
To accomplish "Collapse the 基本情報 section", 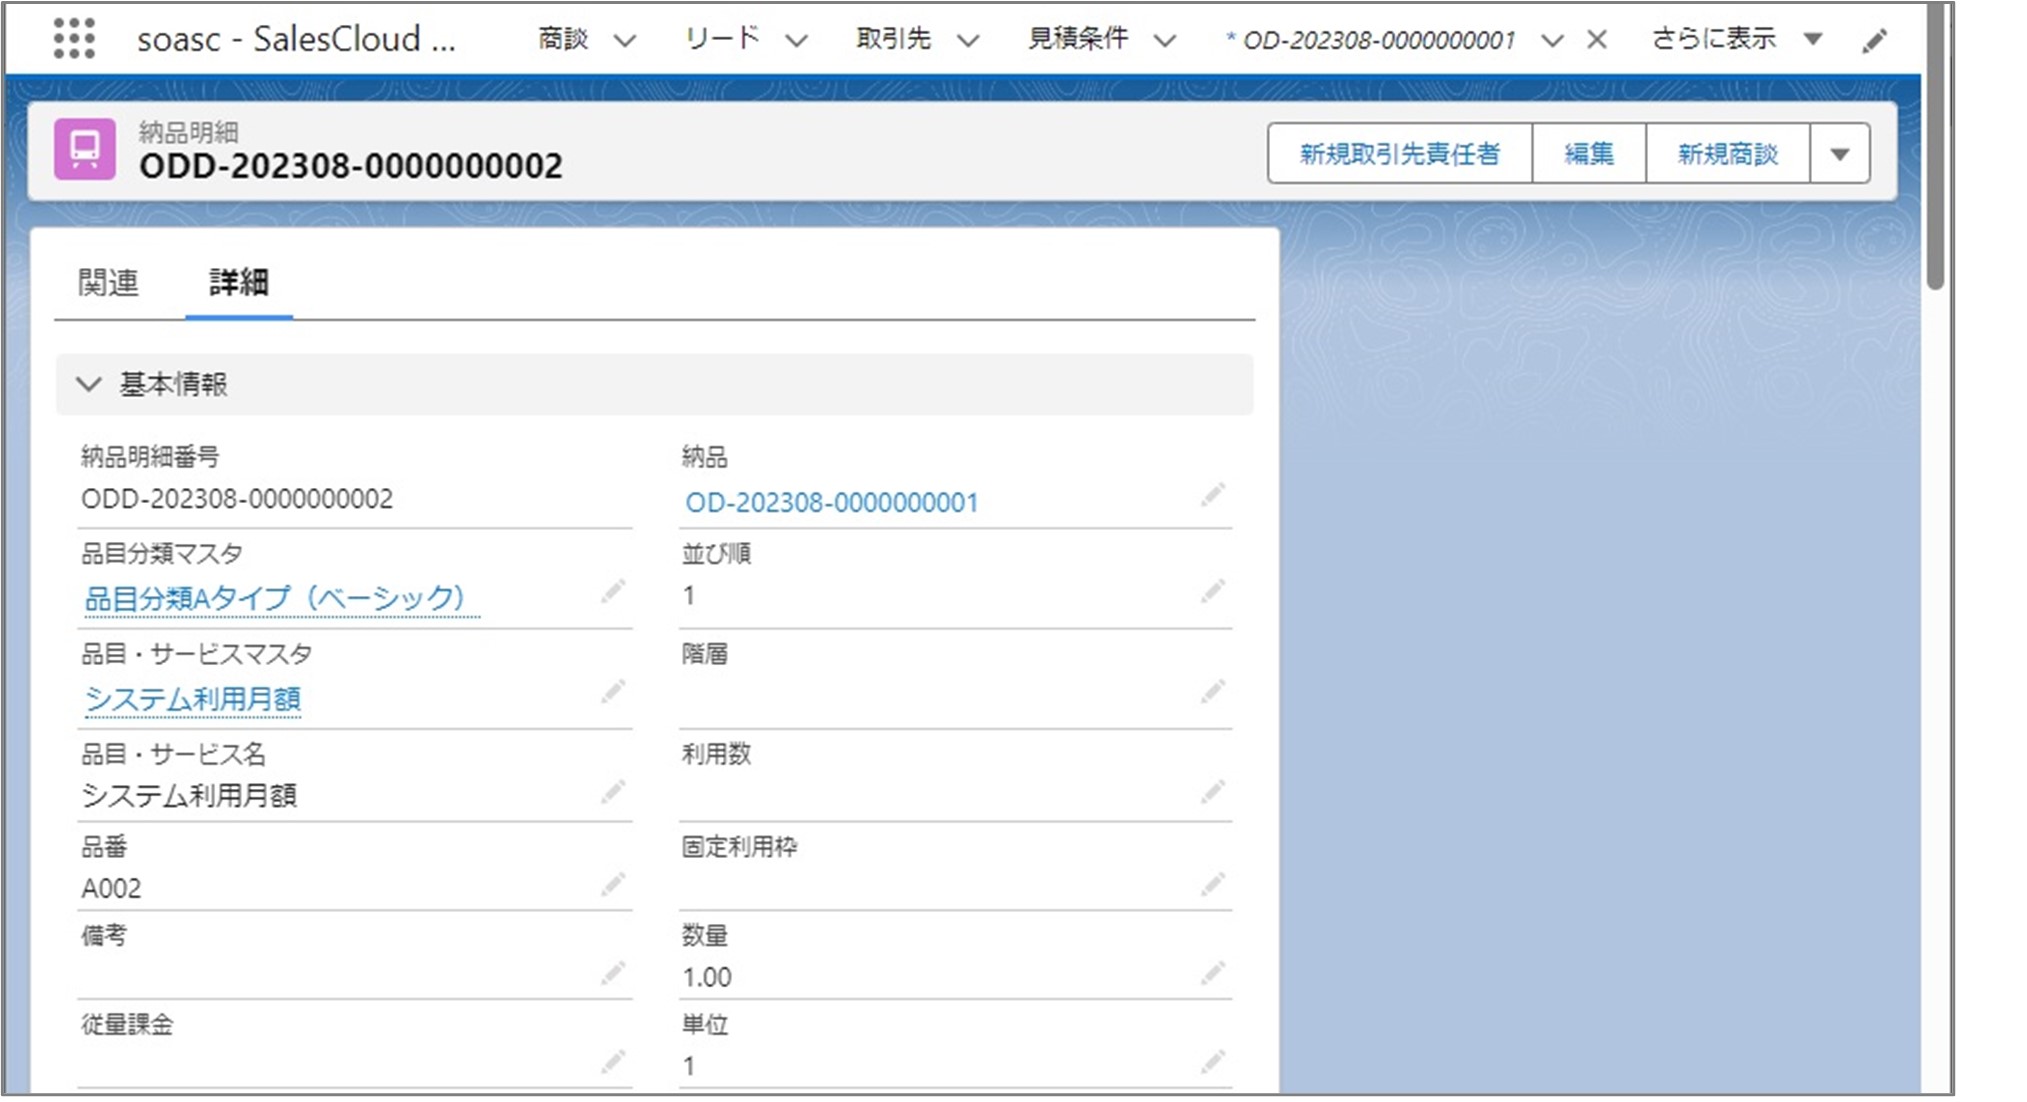I will tap(90, 383).
